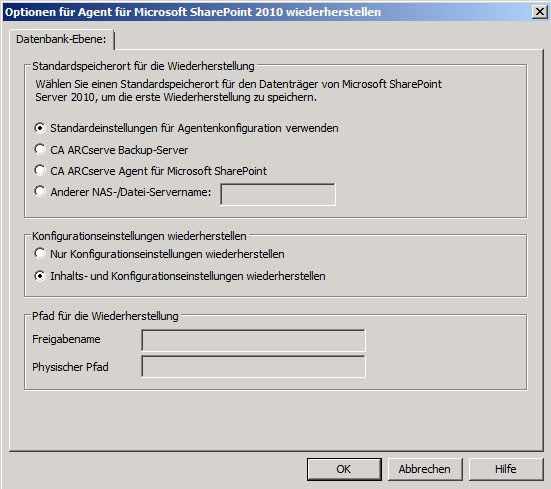Click the Konfigurationseinstellungen wiederherstellen group title
Viewport: 551px width, 489px height.
pyautogui.click(x=139, y=236)
